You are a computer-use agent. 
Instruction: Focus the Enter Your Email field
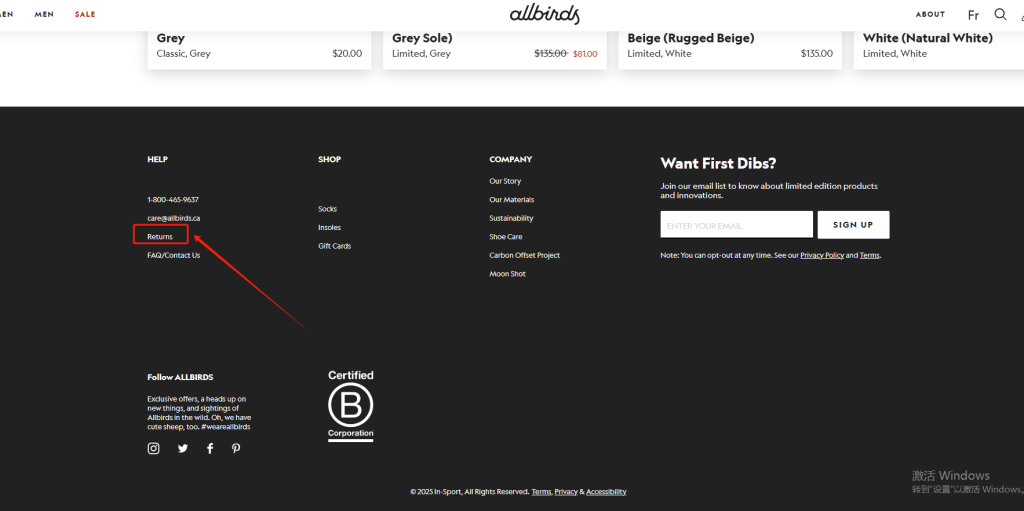click(x=736, y=225)
